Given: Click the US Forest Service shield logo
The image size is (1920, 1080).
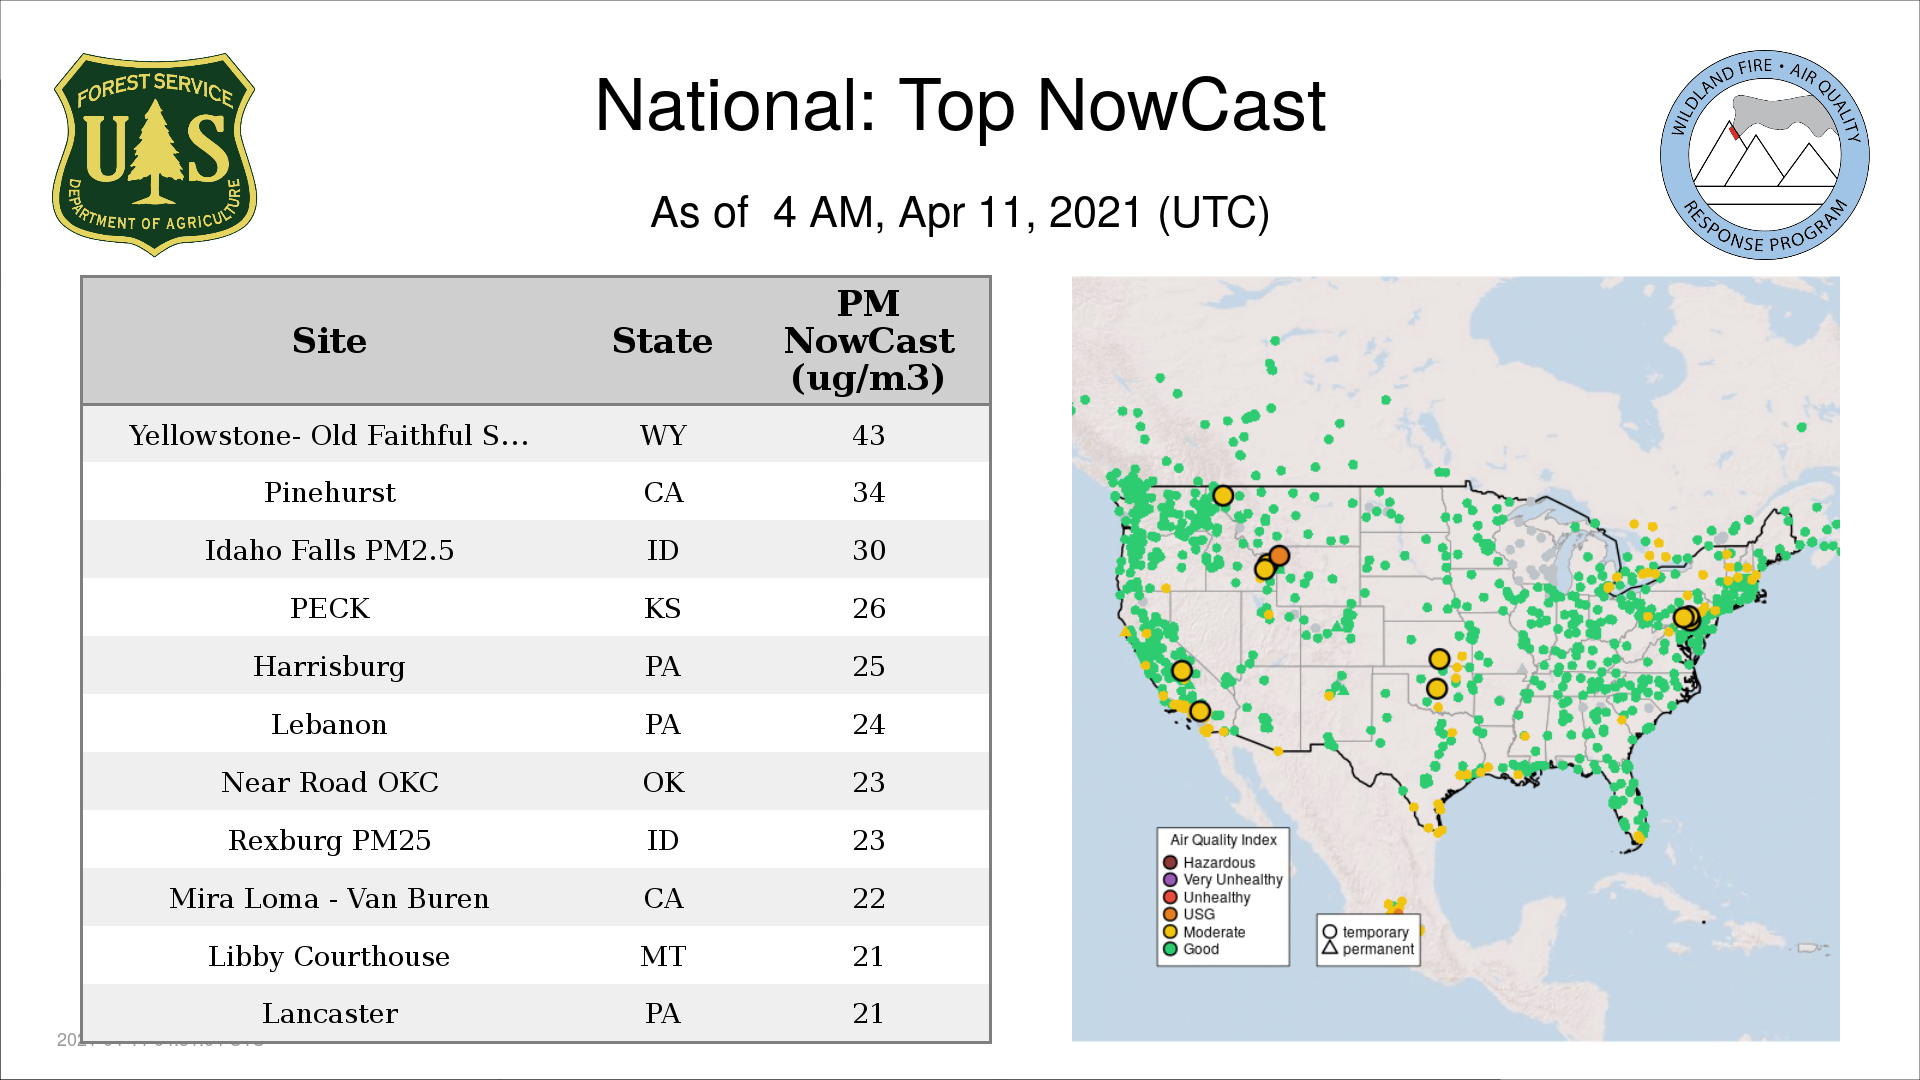Looking at the screenshot, I should click(154, 155).
